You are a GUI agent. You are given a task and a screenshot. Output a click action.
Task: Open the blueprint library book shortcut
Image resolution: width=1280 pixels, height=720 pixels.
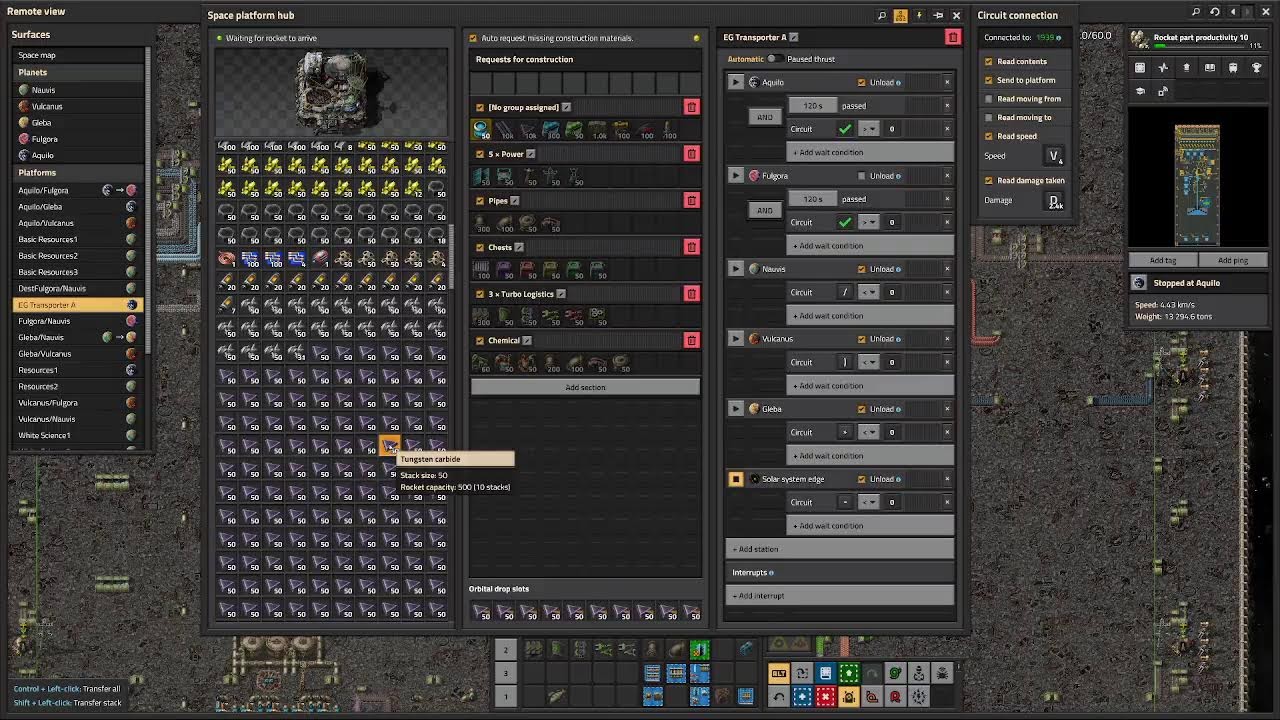pyautogui.click(x=825, y=673)
